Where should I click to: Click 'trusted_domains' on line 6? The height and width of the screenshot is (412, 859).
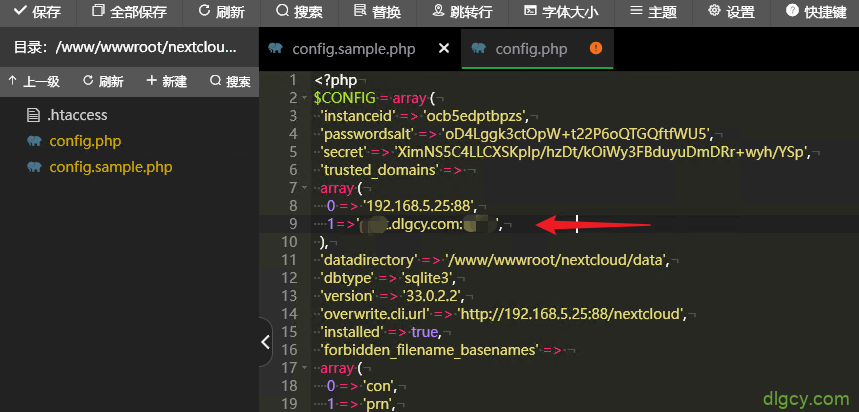(379, 170)
